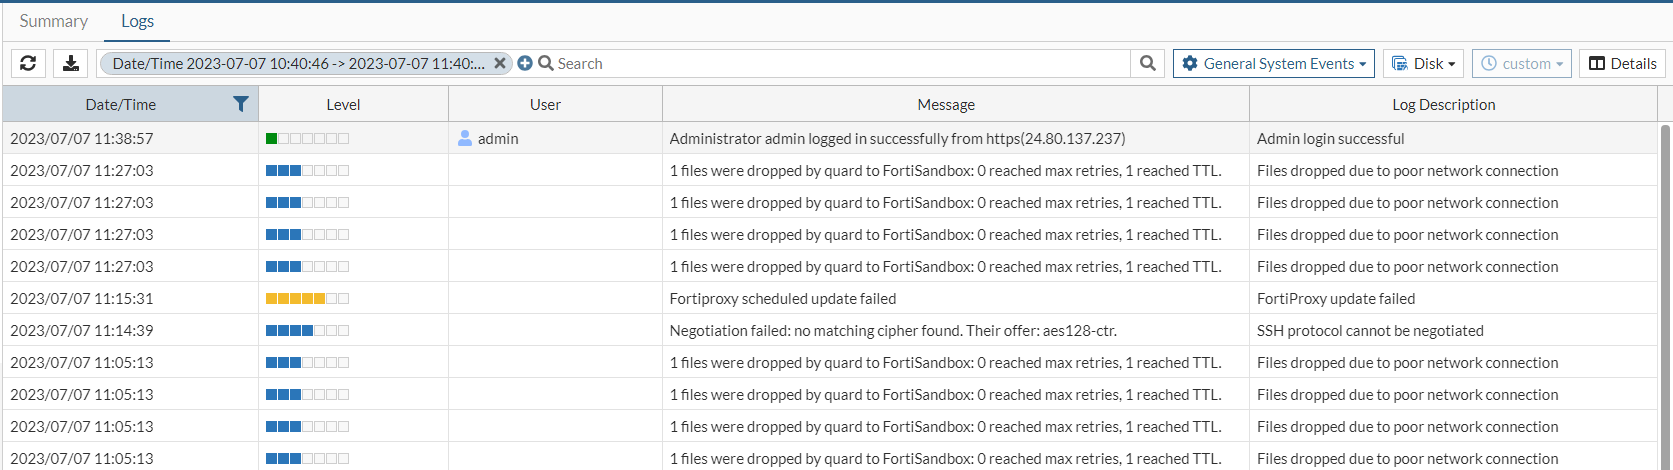This screenshot has width=1673, height=470.
Task: Toggle the Details panel button
Action: pyautogui.click(x=1622, y=63)
